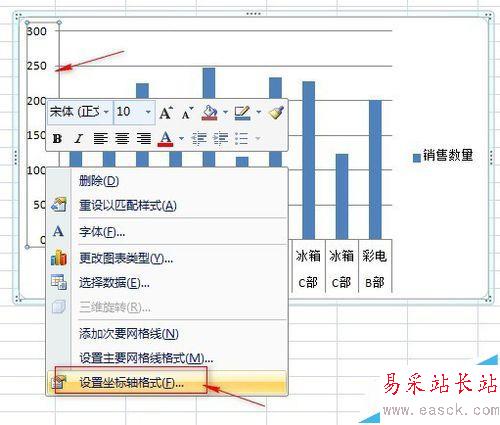Choose 删除(D) from context menu
Image resolution: width=500 pixels, height=425 pixels.
[167, 181]
